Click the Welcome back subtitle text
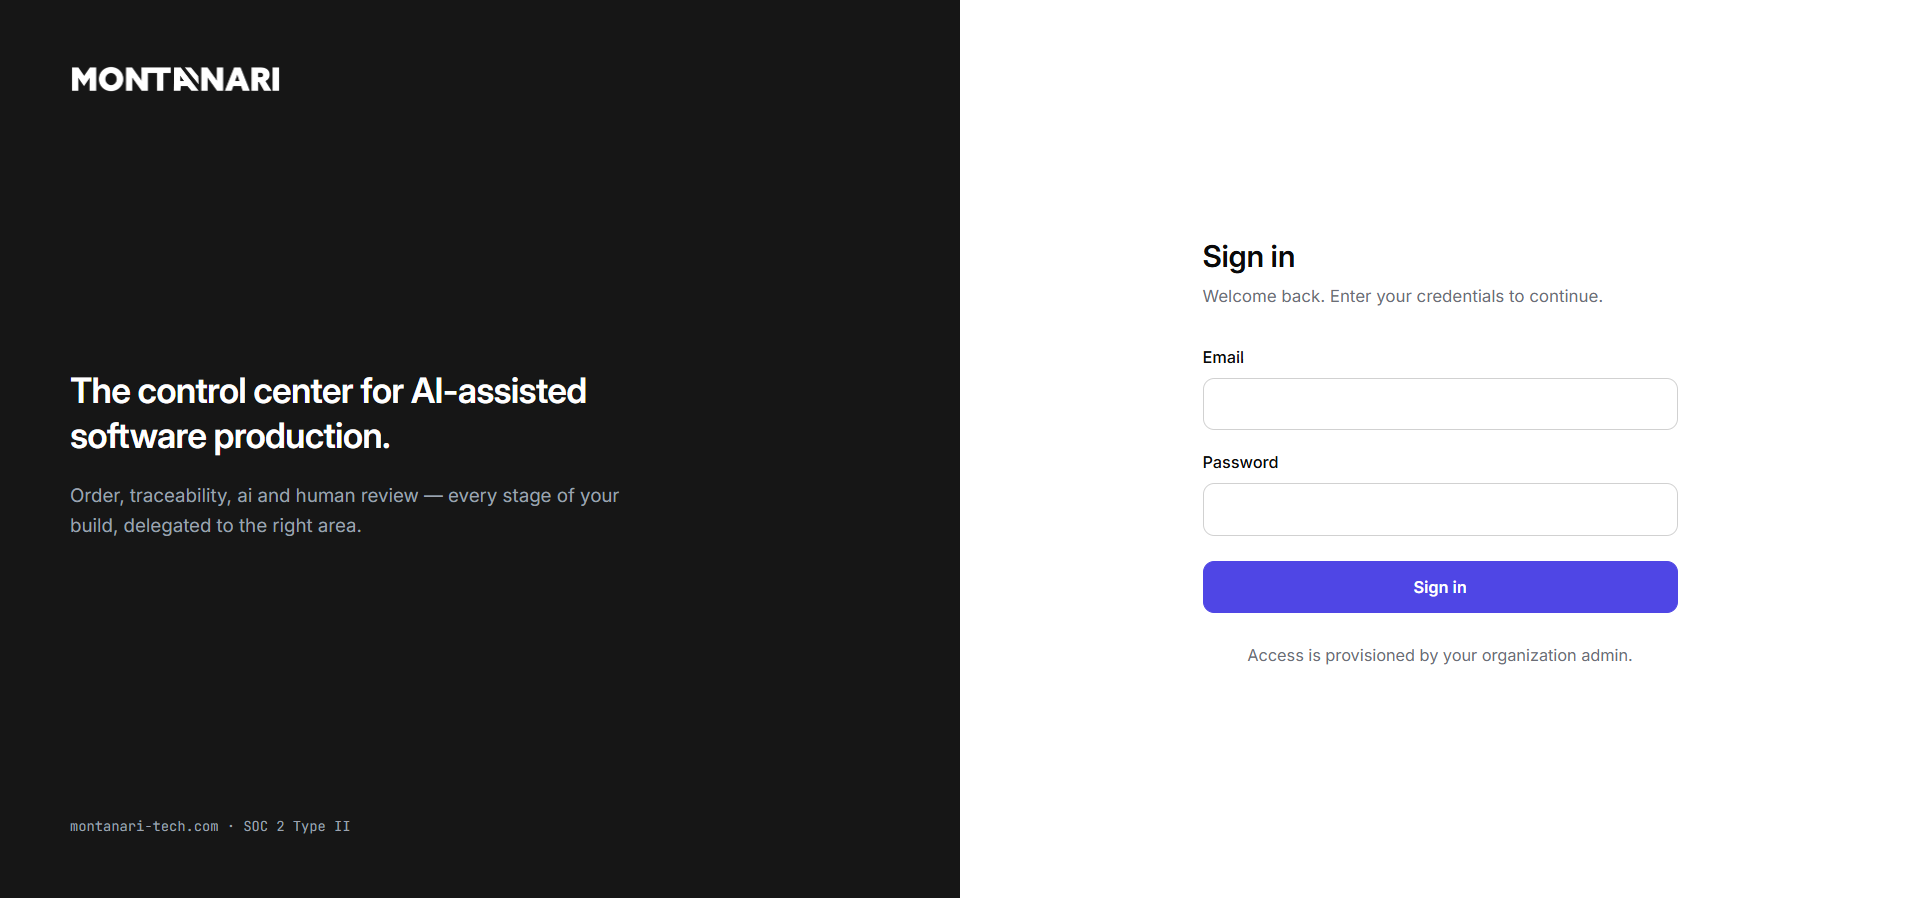 pyautogui.click(x=1402, y=296)
